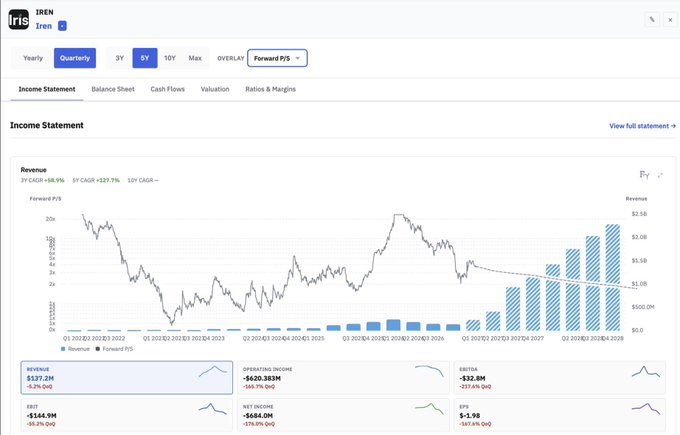
Task: Select the Net Income -$684.0M card
Action: [343, 415]
